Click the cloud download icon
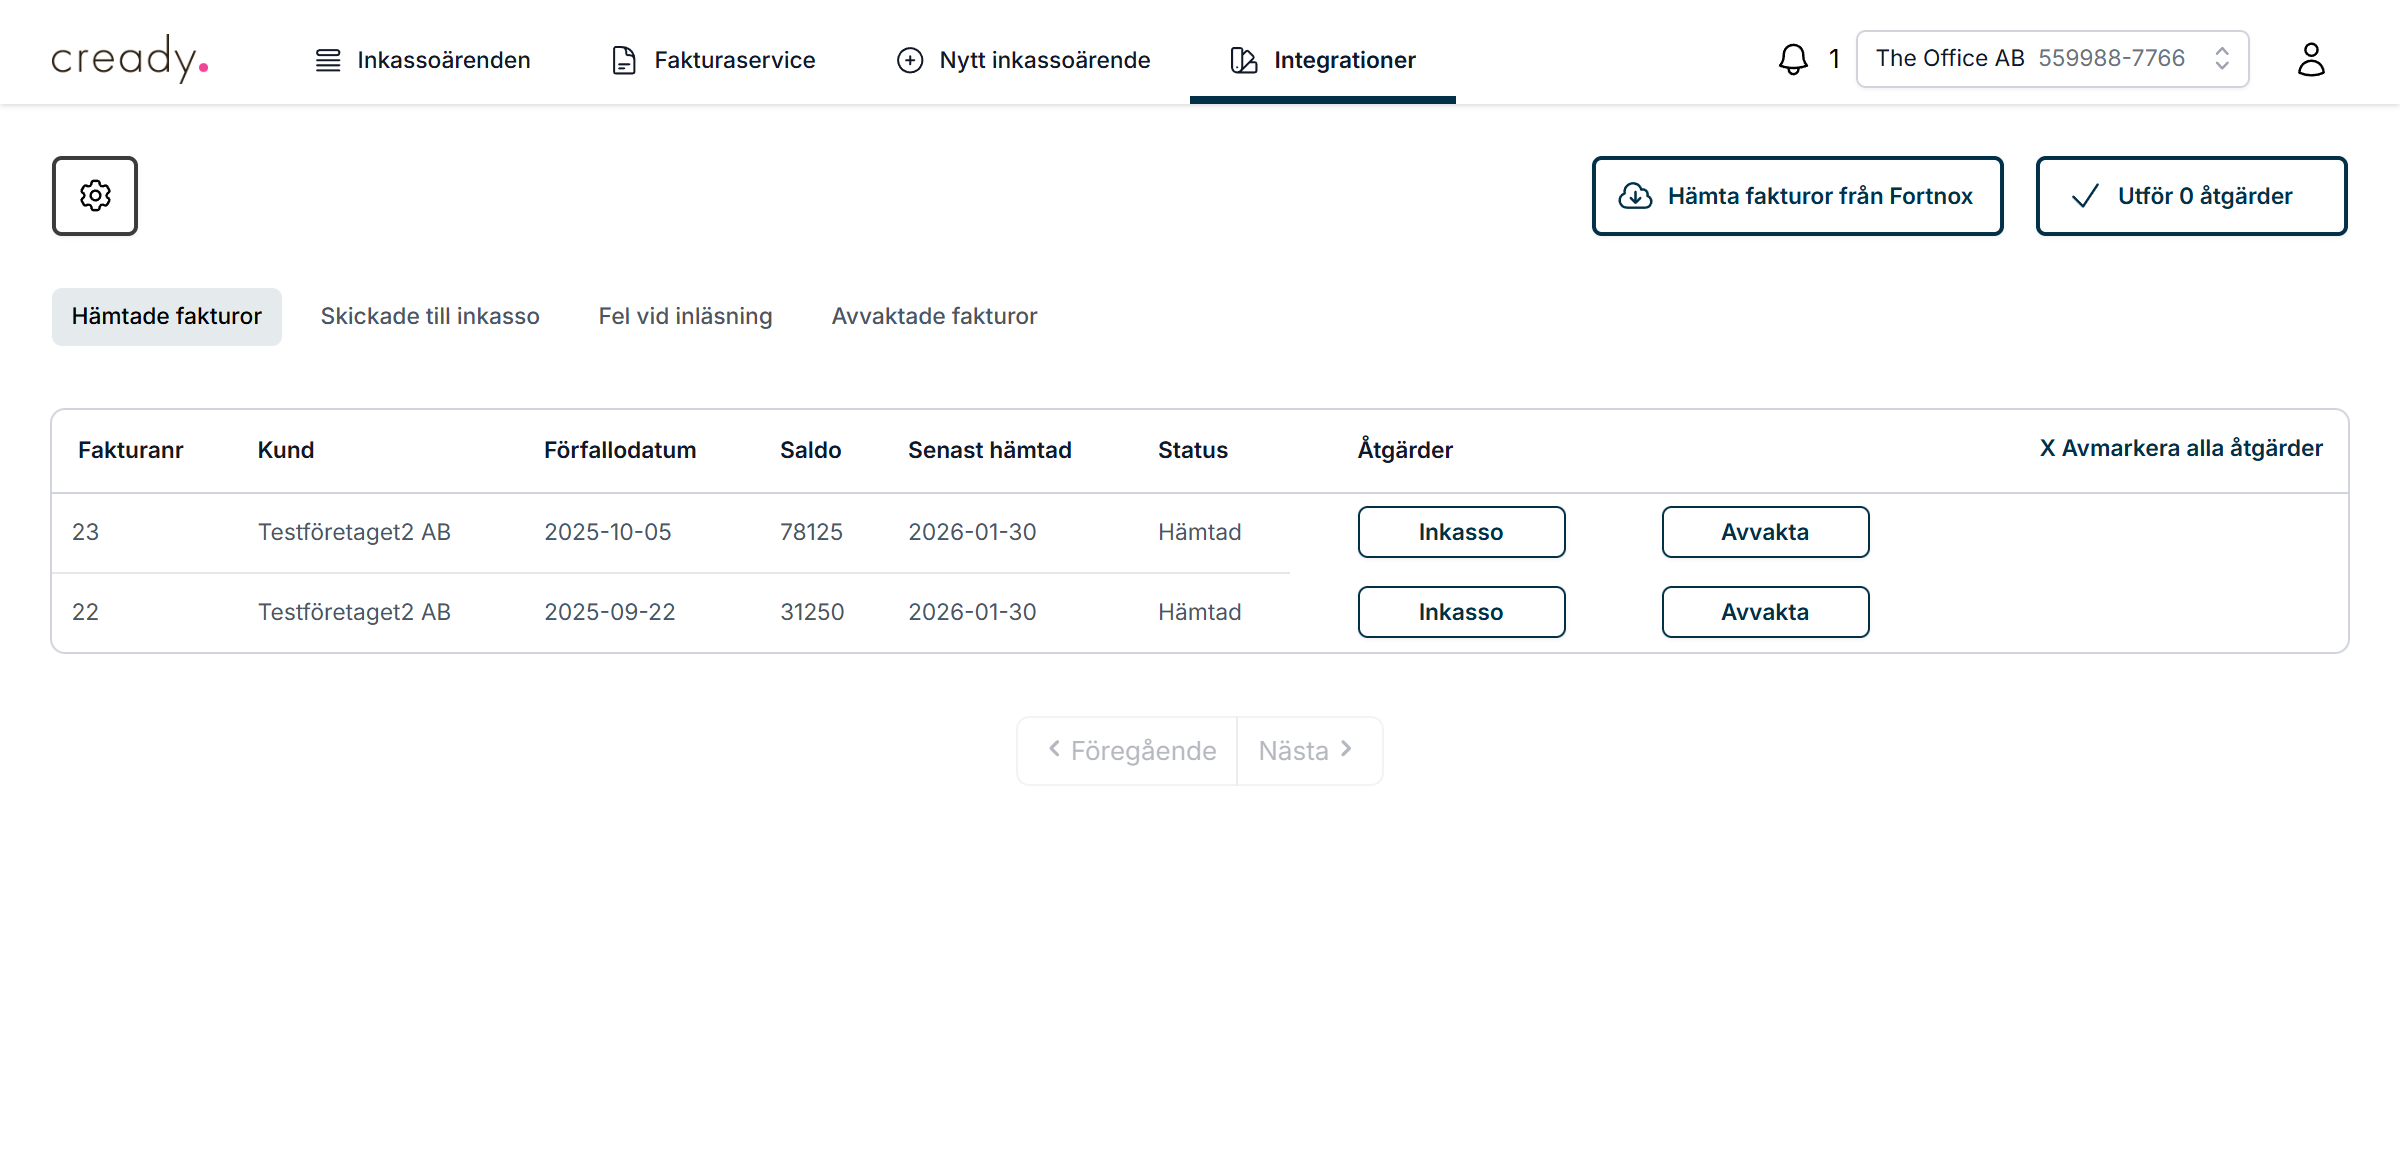 click(x=1635, y=196)
